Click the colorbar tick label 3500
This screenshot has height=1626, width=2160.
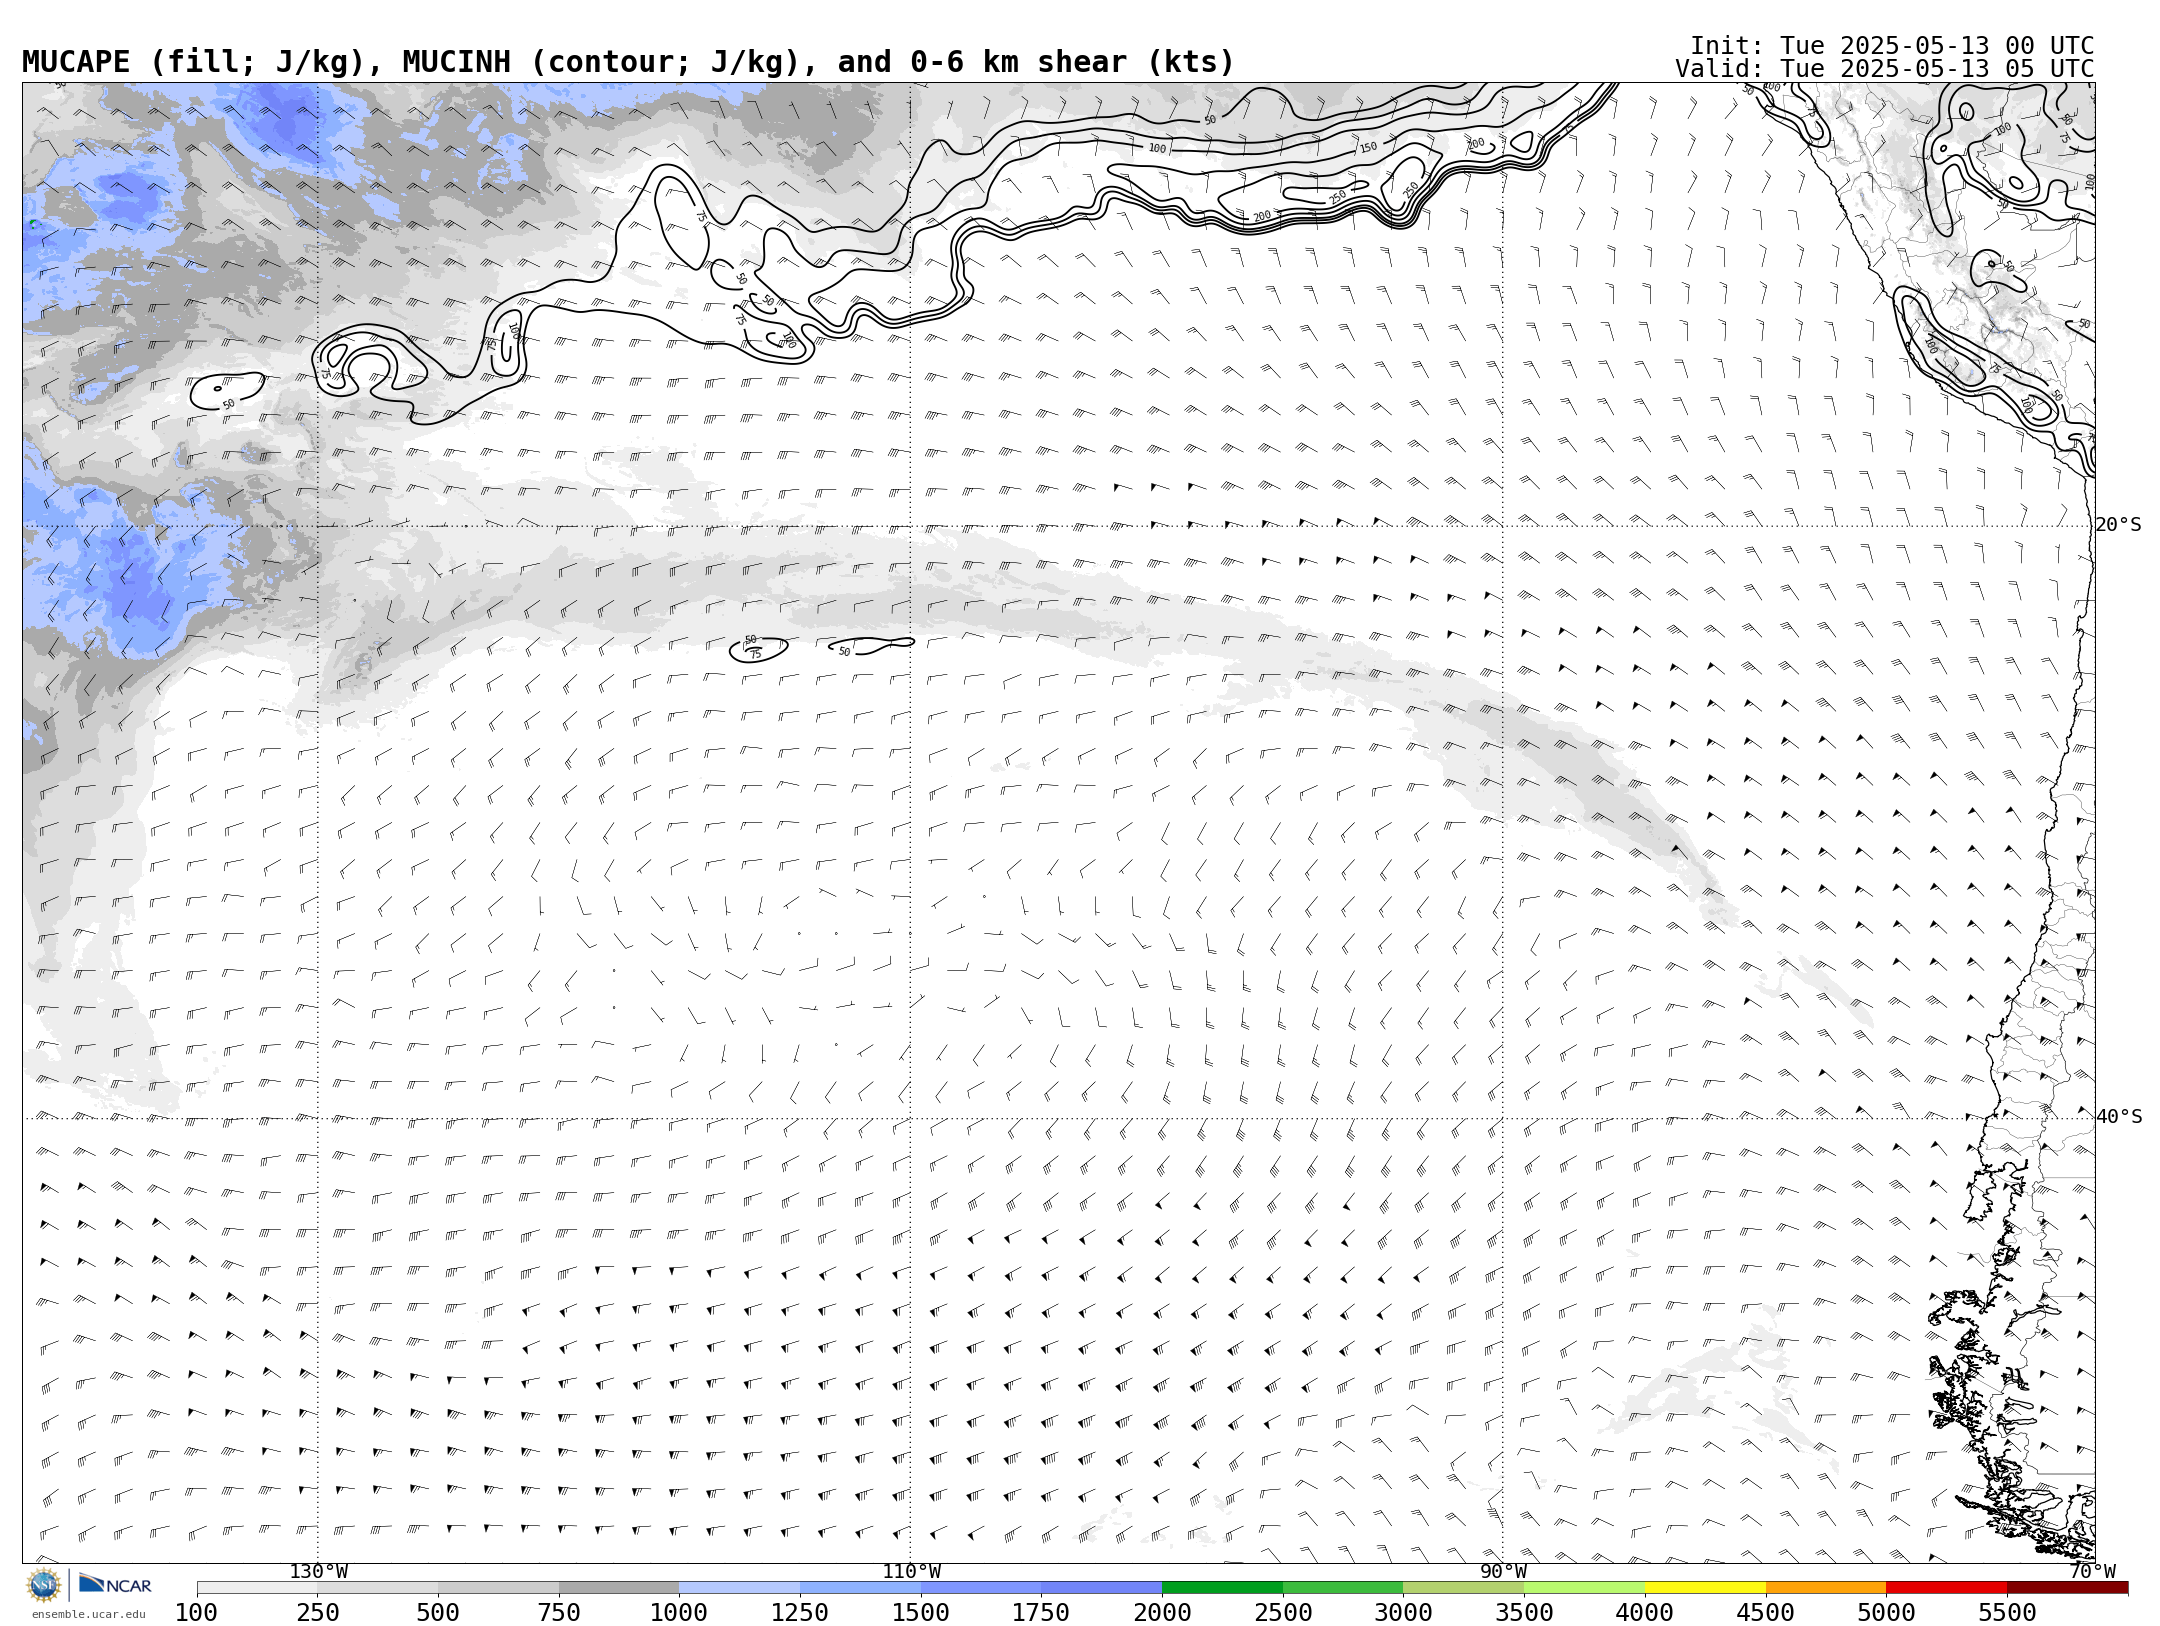(x=1524, y=1613)
